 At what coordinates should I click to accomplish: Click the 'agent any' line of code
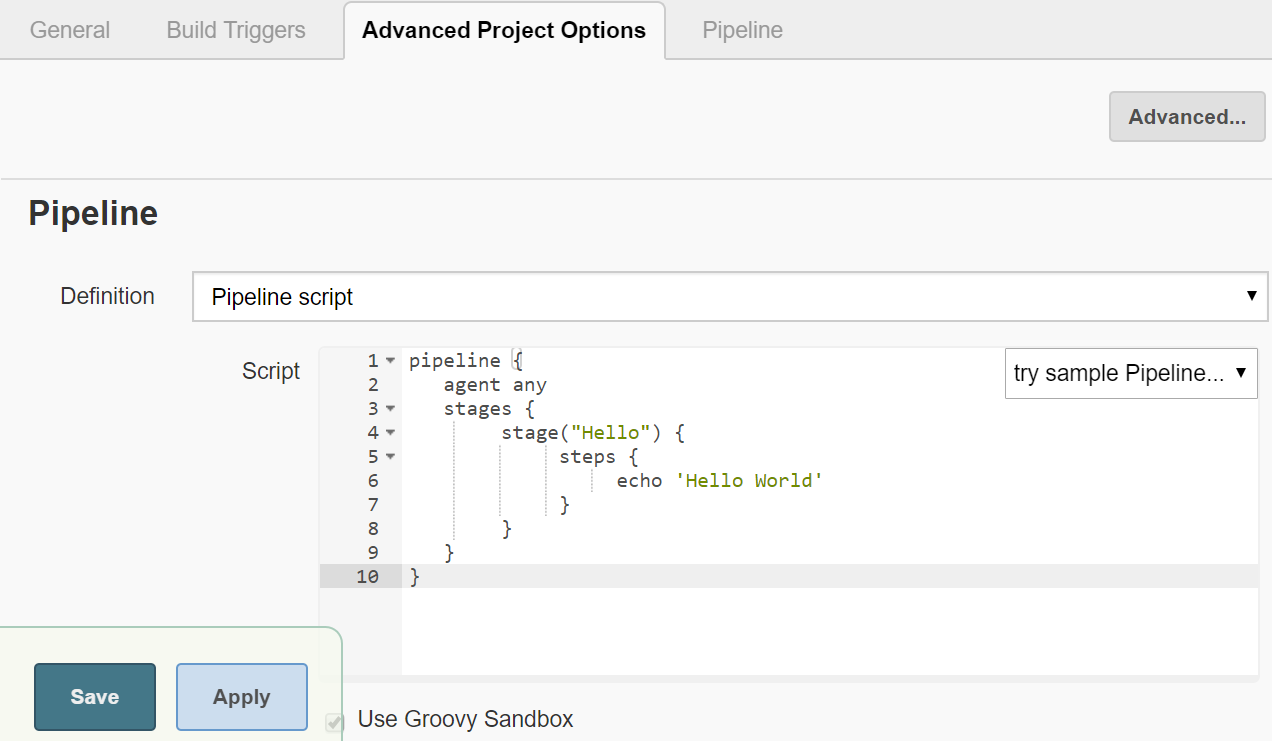click(495, 385)
